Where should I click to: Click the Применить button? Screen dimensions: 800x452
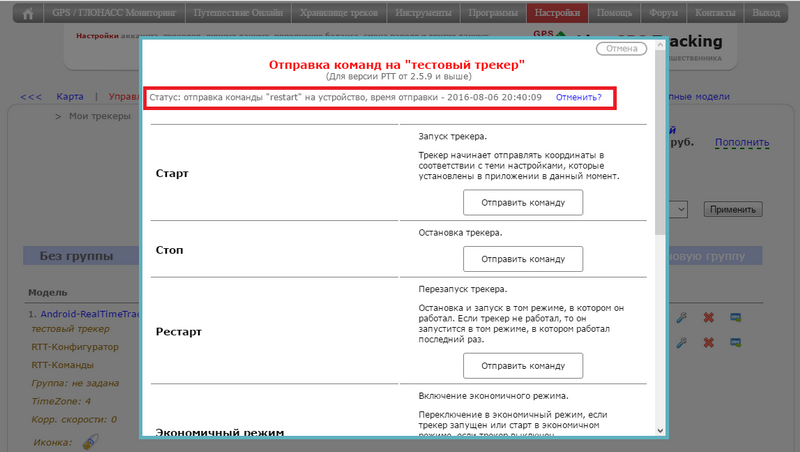pos(733,210)
